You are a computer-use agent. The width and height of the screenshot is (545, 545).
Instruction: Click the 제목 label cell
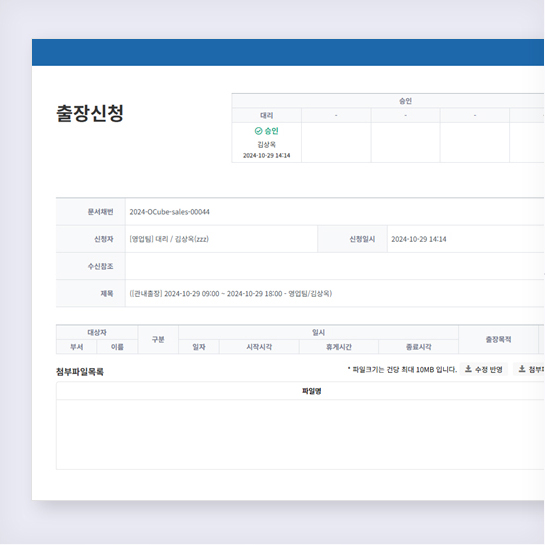click(x=91, y=294)
